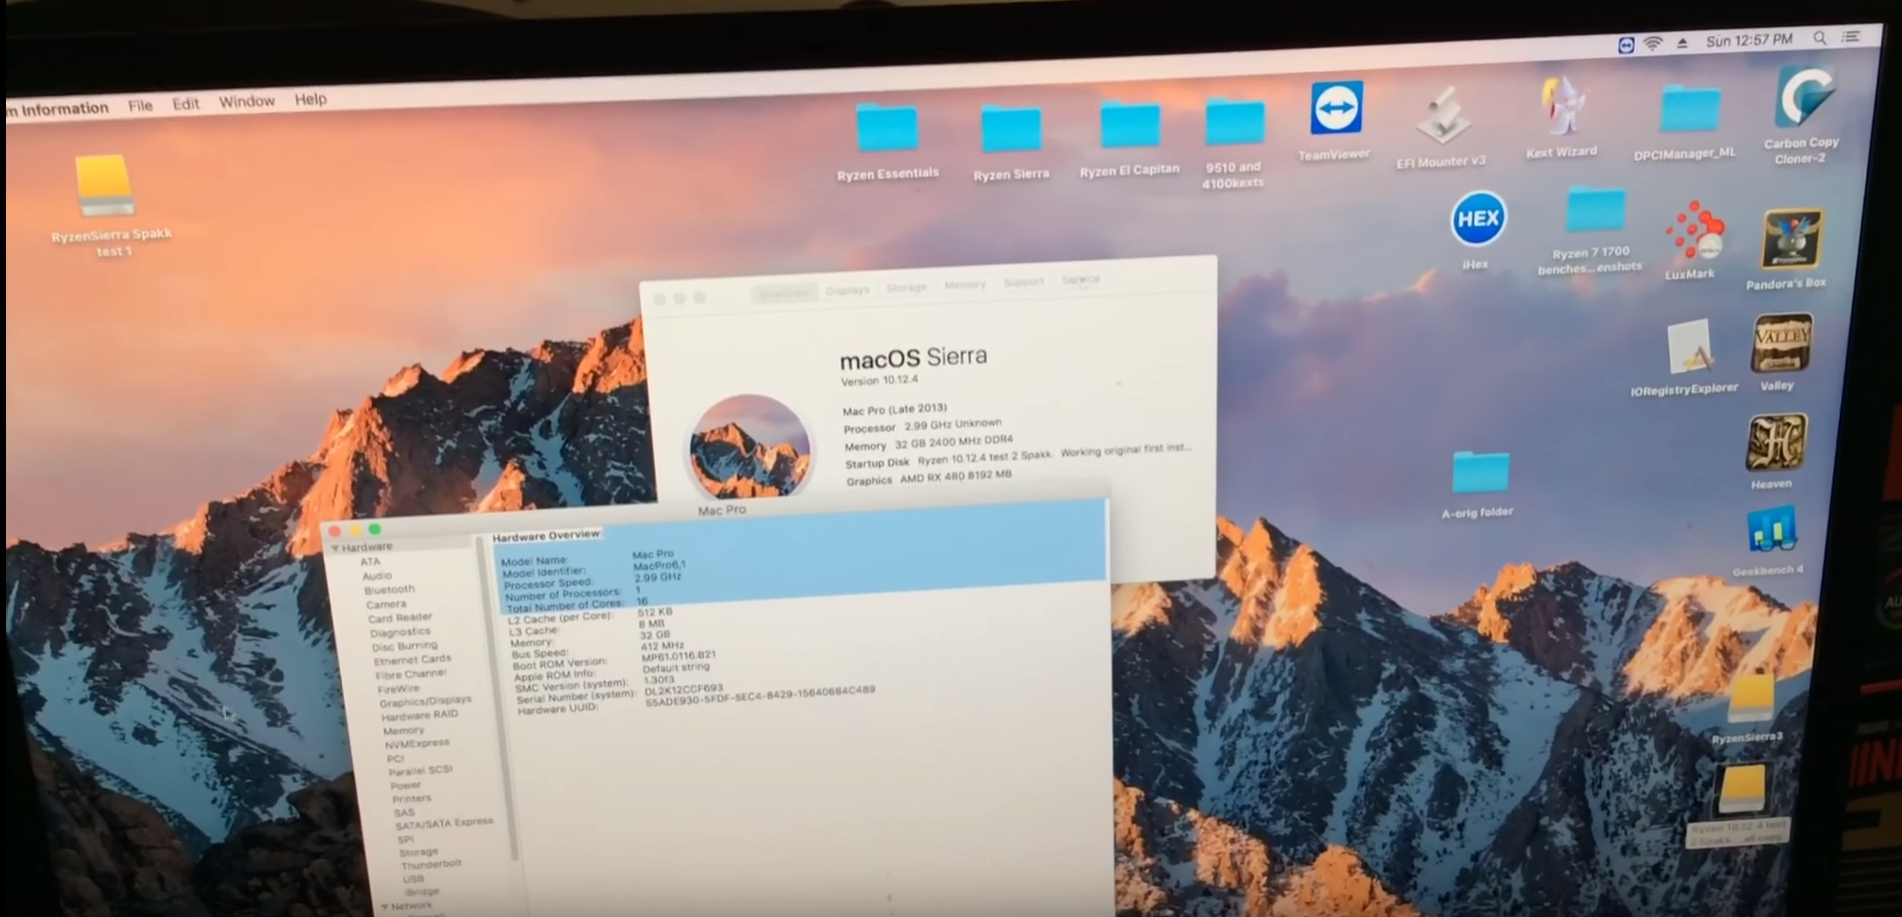This screenshot has width=1902, height=917.
Task: Select the Valley benchmark icon
Action: tap(1781, 344)
